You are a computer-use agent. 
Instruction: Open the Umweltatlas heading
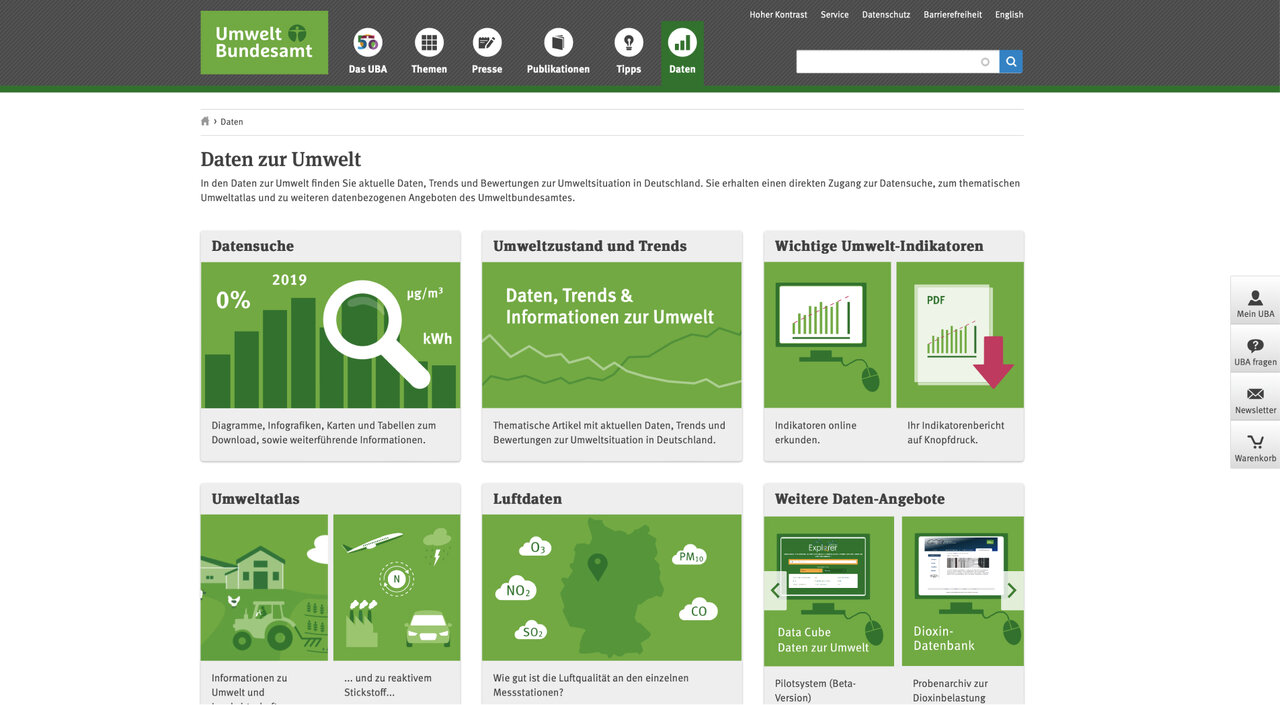[255, 499]
